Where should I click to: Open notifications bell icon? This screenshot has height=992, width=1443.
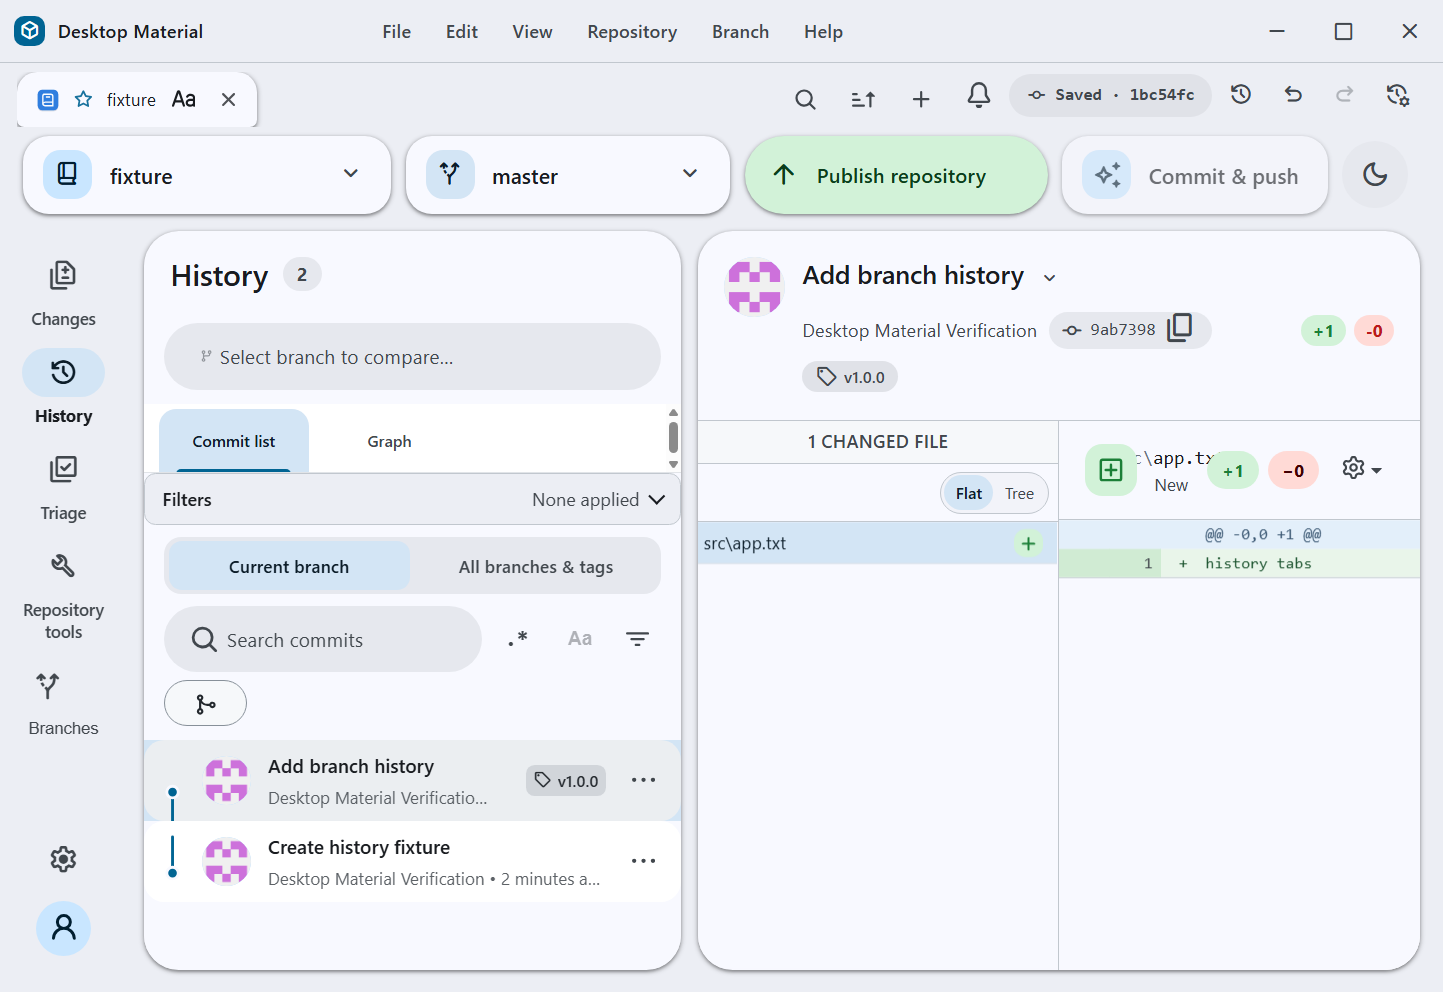(979, 95)
